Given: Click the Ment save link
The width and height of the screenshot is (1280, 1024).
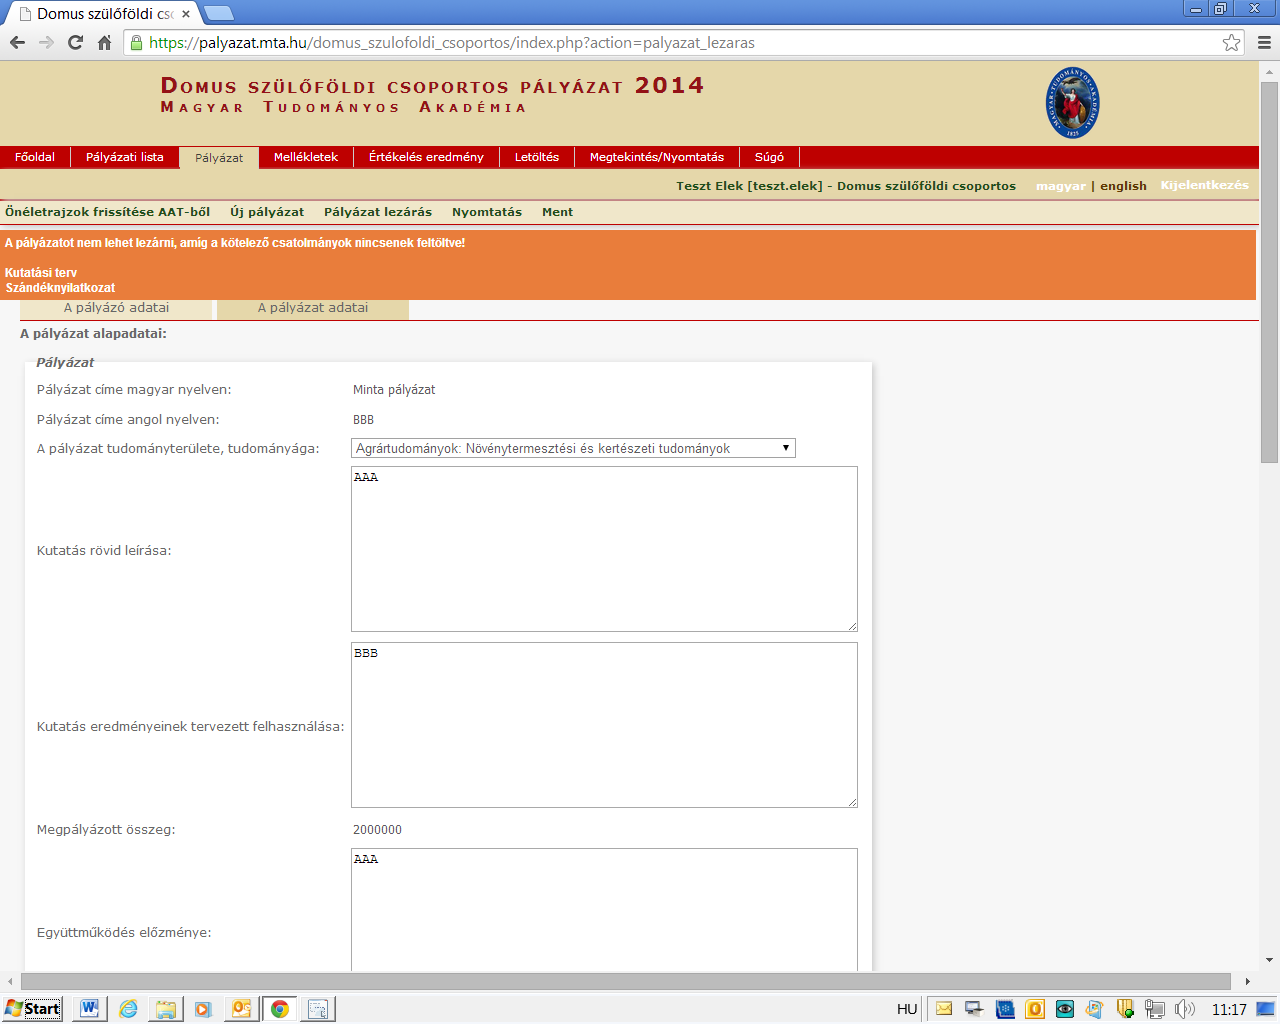Looking at the screenshot, I should pos(557,212).
